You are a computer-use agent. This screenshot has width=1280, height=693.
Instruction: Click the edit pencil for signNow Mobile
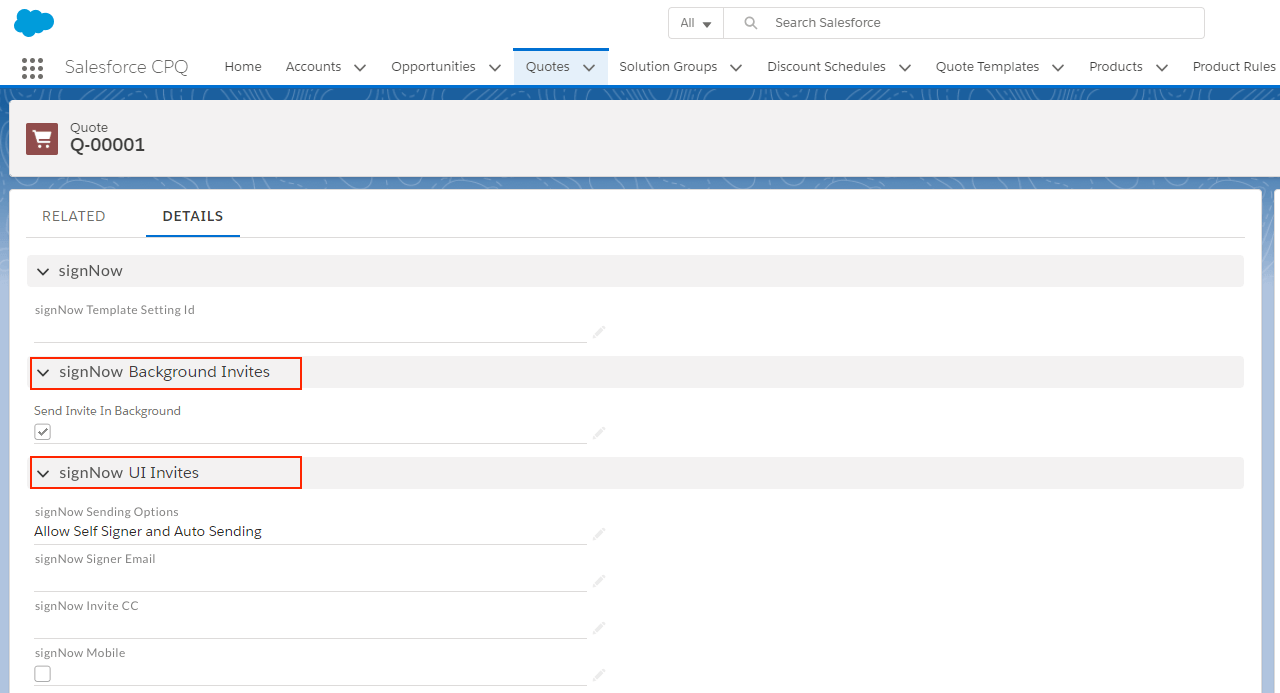coord(599,674)
